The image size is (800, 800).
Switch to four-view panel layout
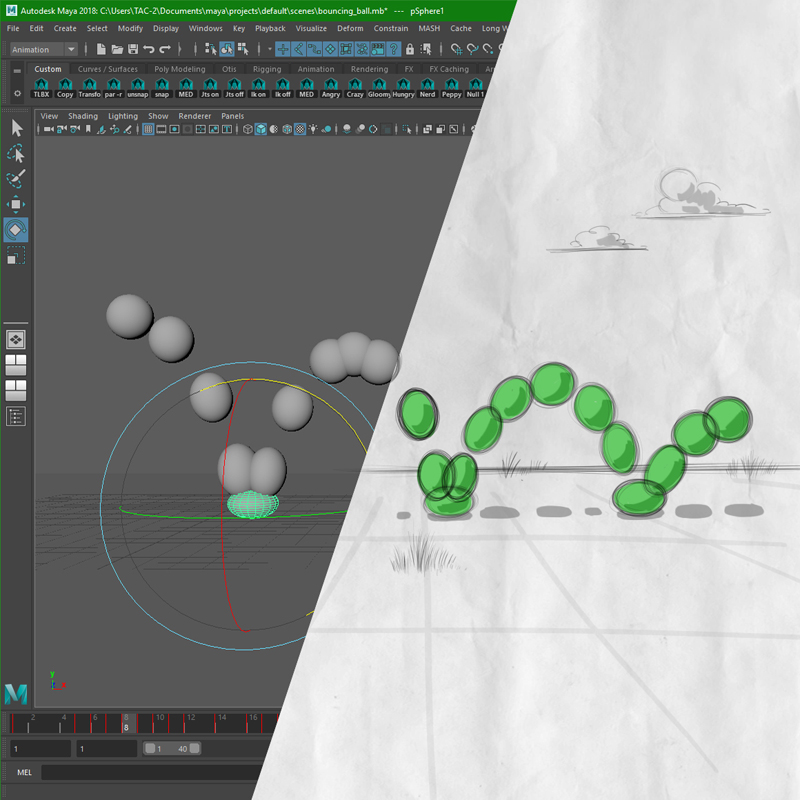16,365
